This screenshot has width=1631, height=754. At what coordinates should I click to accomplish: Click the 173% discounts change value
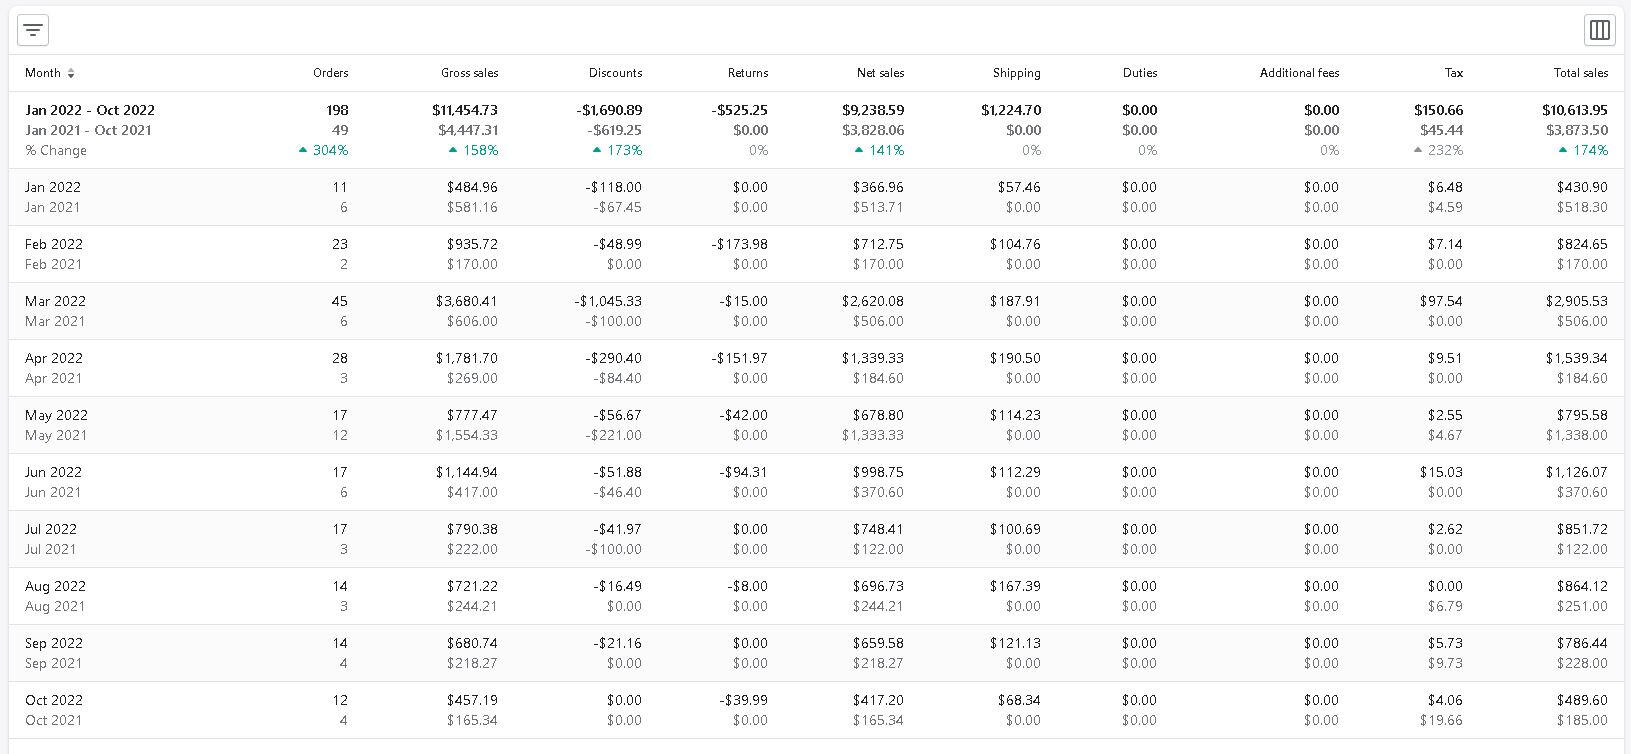[617, 150]
